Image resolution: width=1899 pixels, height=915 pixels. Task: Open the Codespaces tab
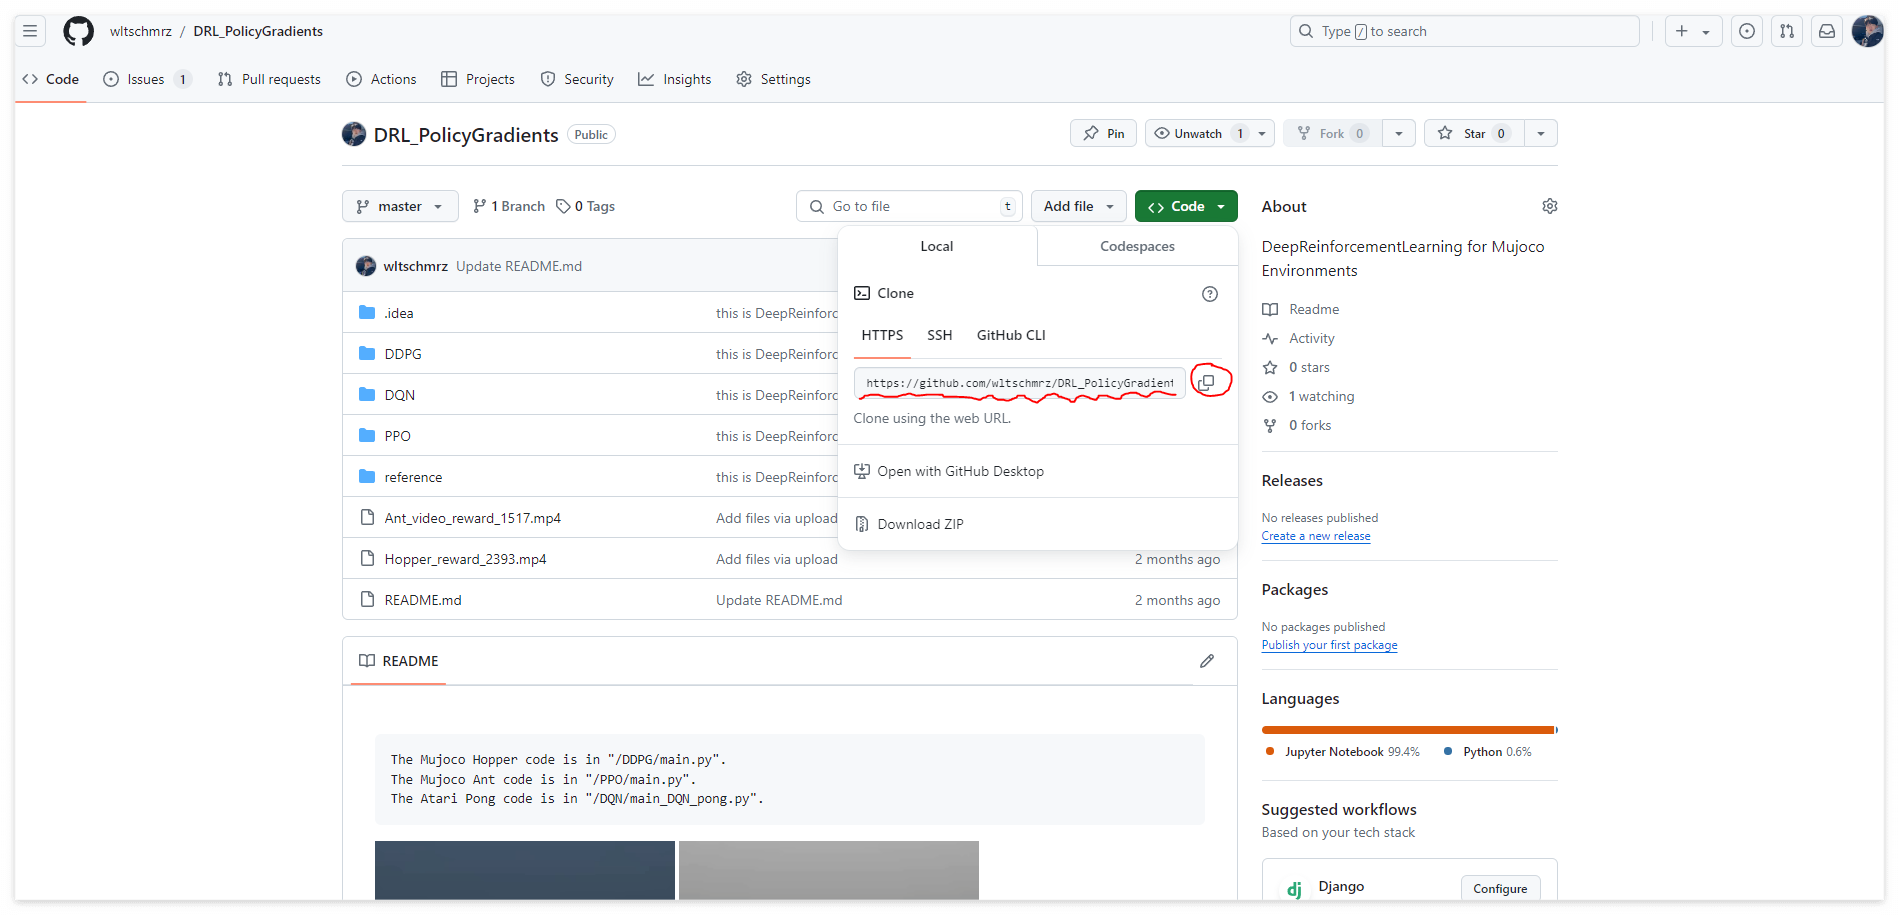1136,246
